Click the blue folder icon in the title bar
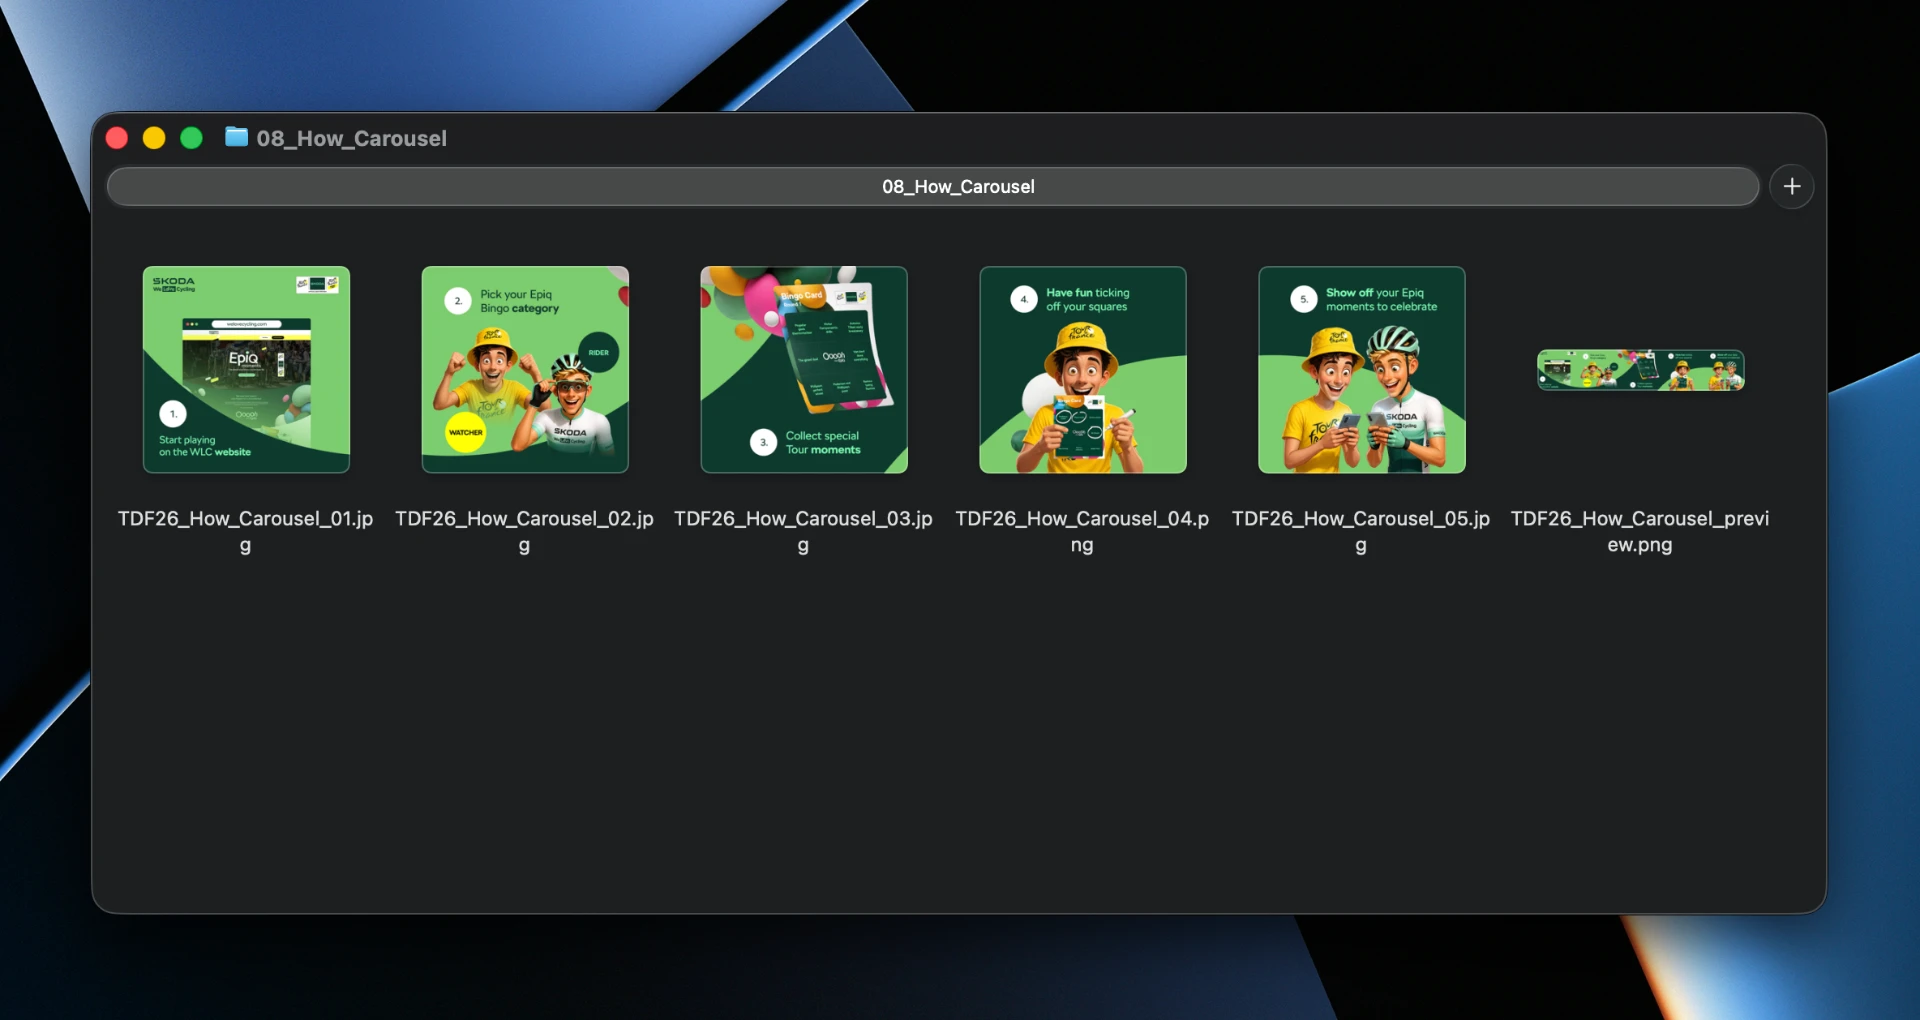 click(x=237, y=137)
